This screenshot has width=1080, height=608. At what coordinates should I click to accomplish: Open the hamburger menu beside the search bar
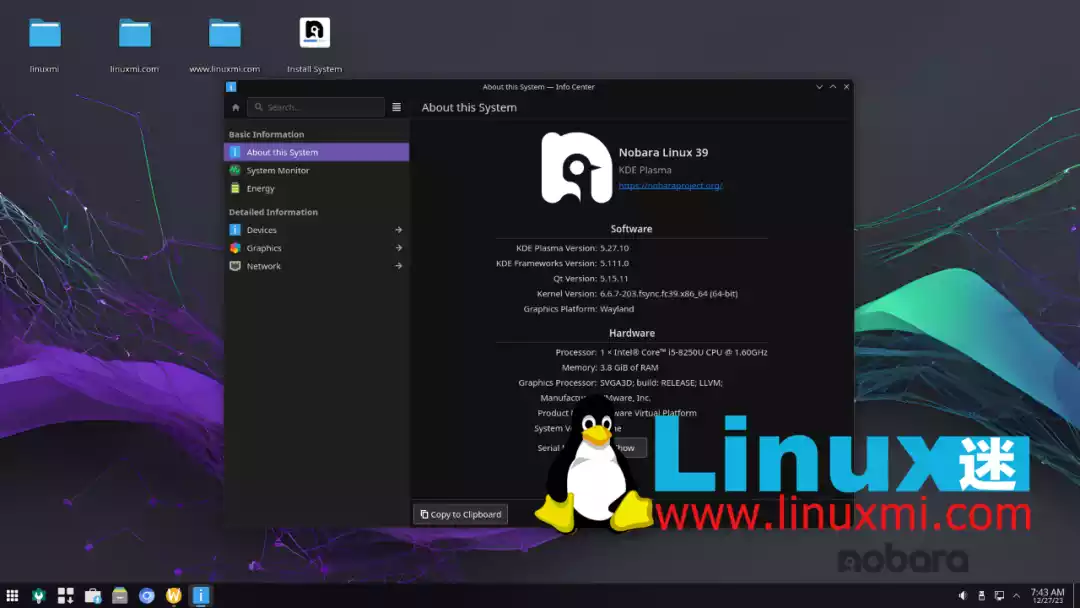coord(397,106)
